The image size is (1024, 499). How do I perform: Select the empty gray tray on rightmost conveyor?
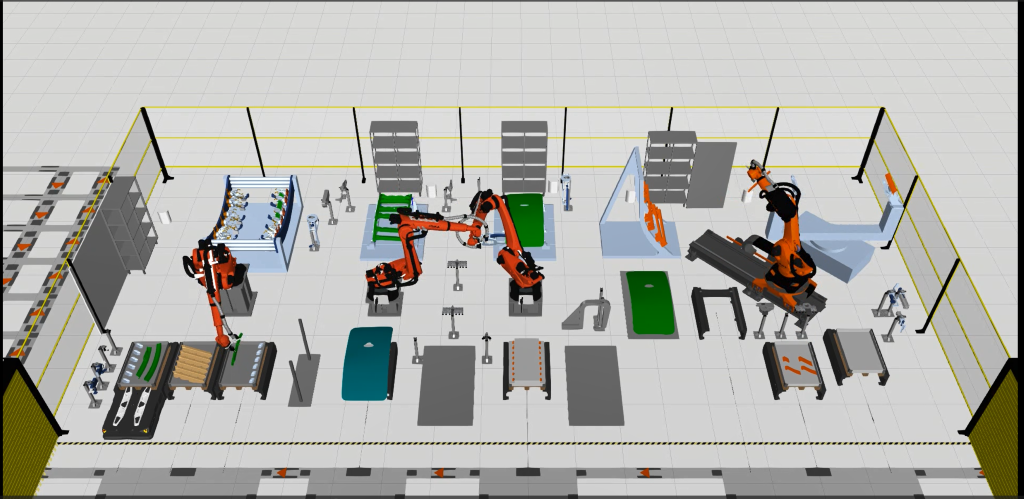coord(856,354)
